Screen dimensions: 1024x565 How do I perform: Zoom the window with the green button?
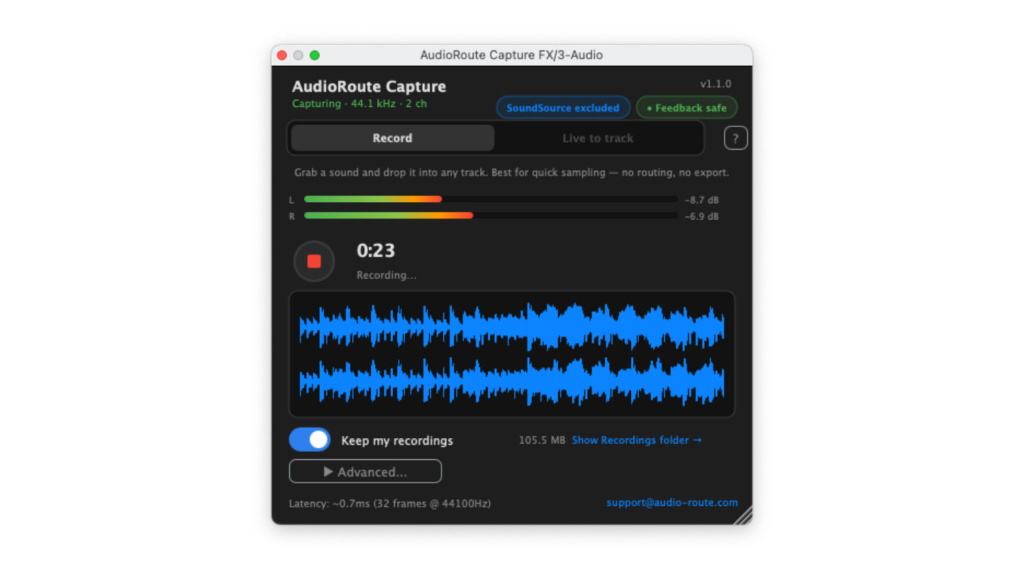coord(315,56)
